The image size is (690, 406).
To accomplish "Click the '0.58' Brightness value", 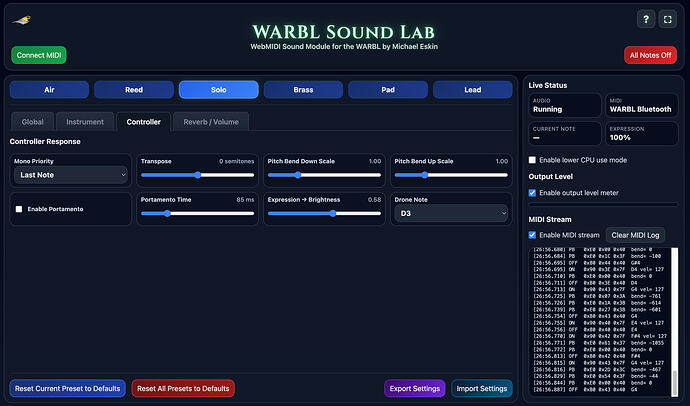I will (374, 200).
